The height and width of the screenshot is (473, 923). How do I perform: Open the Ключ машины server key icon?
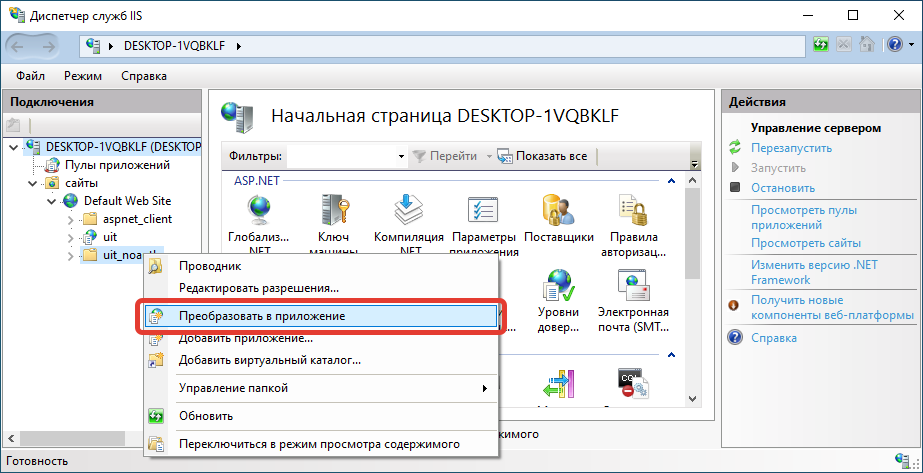point(332,208)
